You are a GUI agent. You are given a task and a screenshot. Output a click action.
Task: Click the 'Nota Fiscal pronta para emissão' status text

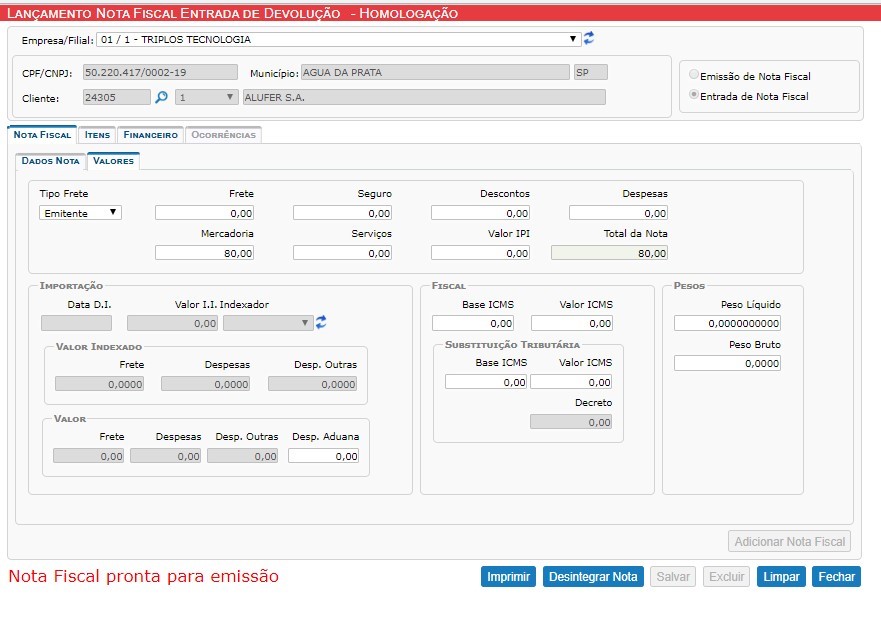tap(144, 576)
